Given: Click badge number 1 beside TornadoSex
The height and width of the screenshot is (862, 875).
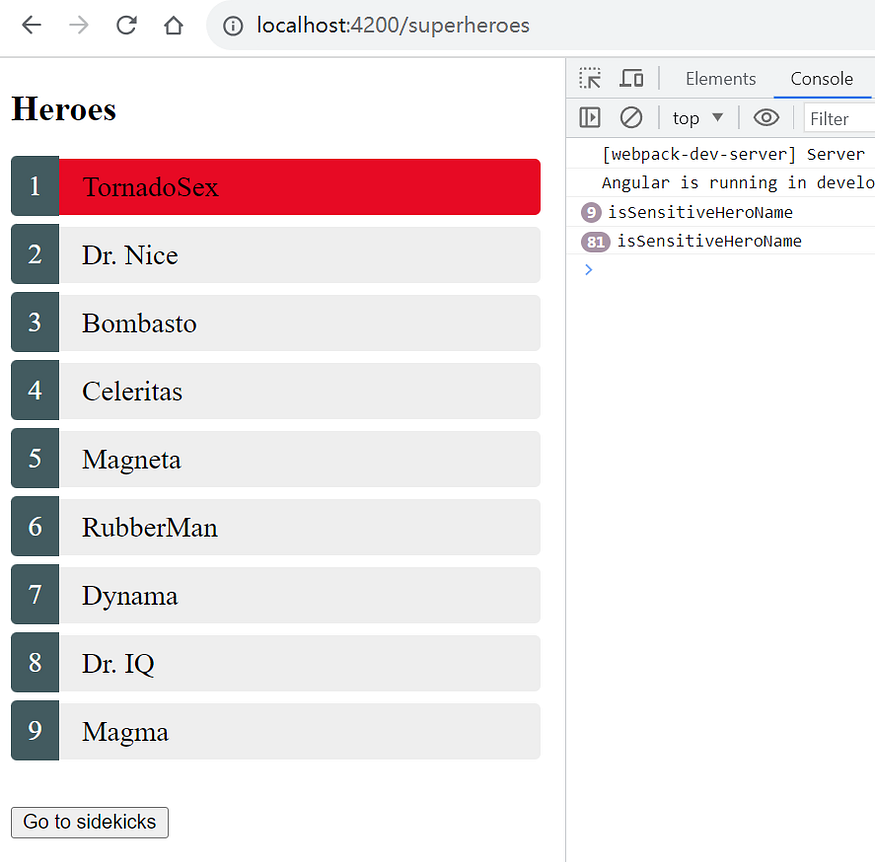Looking at the screenshot, I should click(x=35, y=186).
